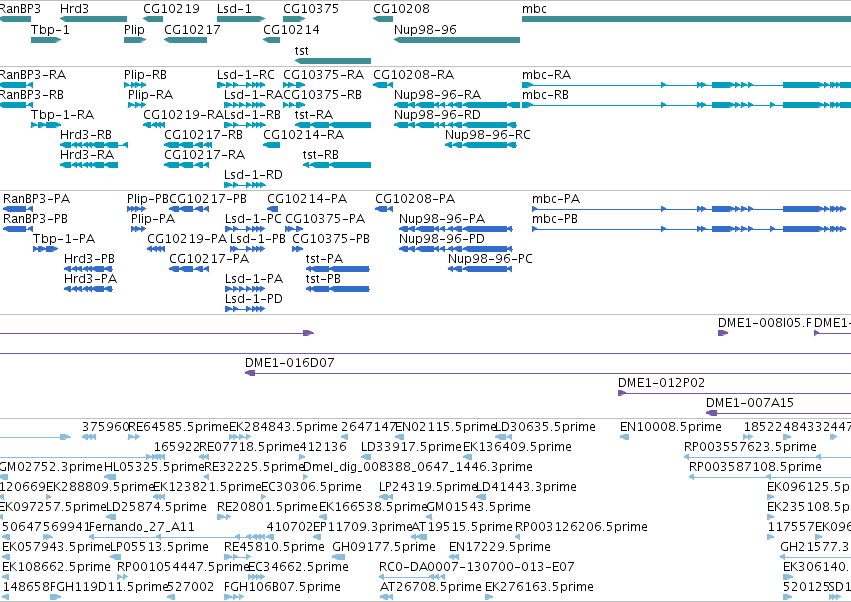851x602 pixels.
Task: Click the LD30635.5prime EST label
Action: [545, 427]
